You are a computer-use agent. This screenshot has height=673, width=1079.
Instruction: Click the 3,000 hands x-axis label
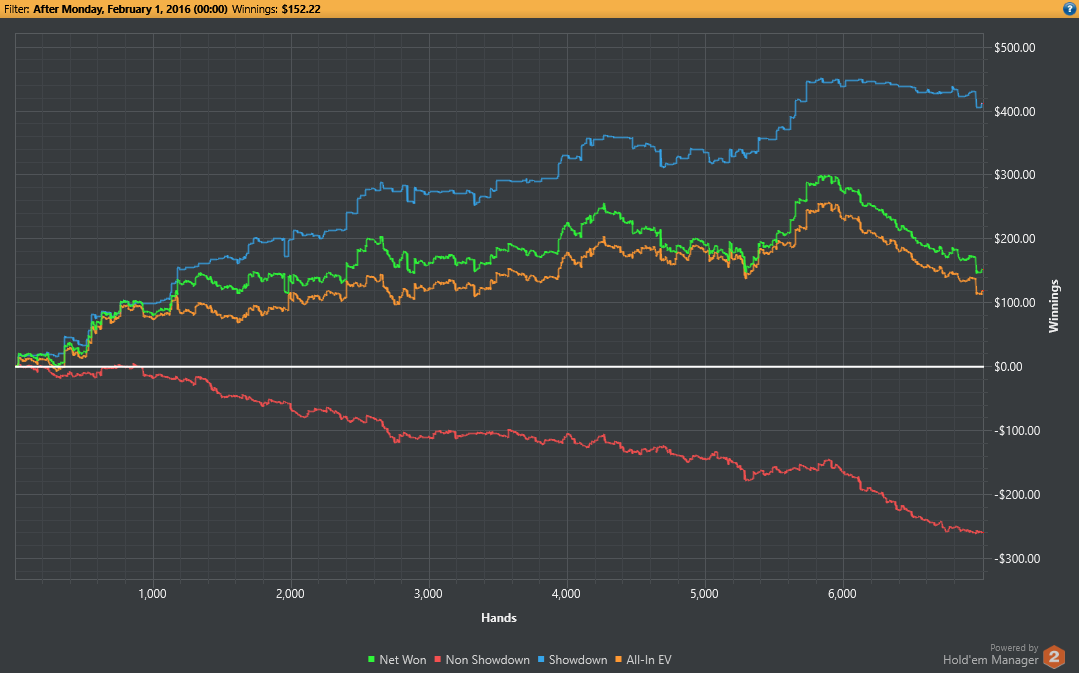(429, 593)
